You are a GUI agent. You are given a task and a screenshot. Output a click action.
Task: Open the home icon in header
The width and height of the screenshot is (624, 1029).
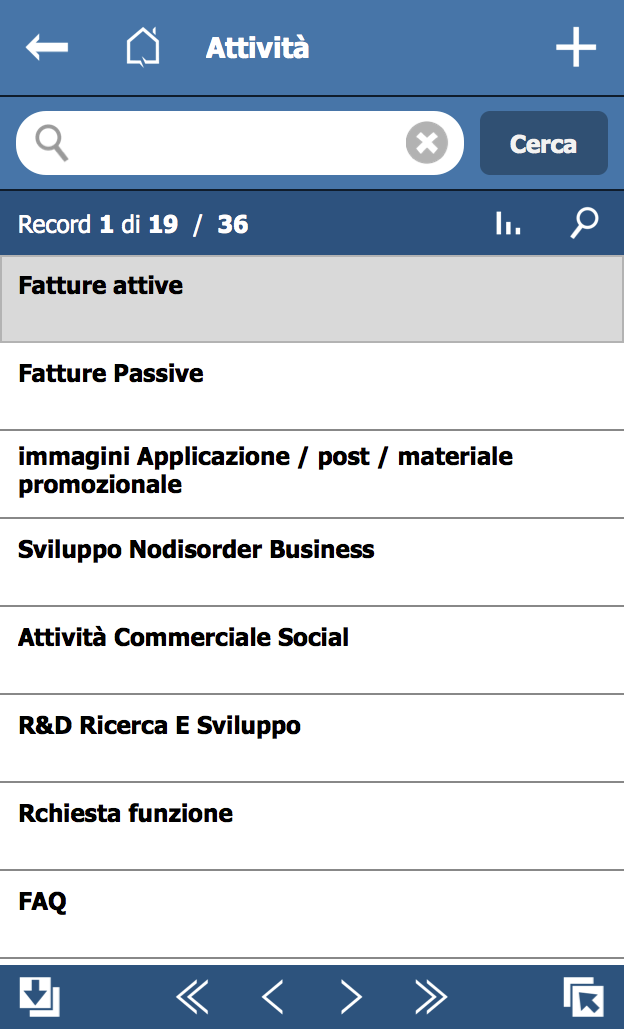click(142, 47)
